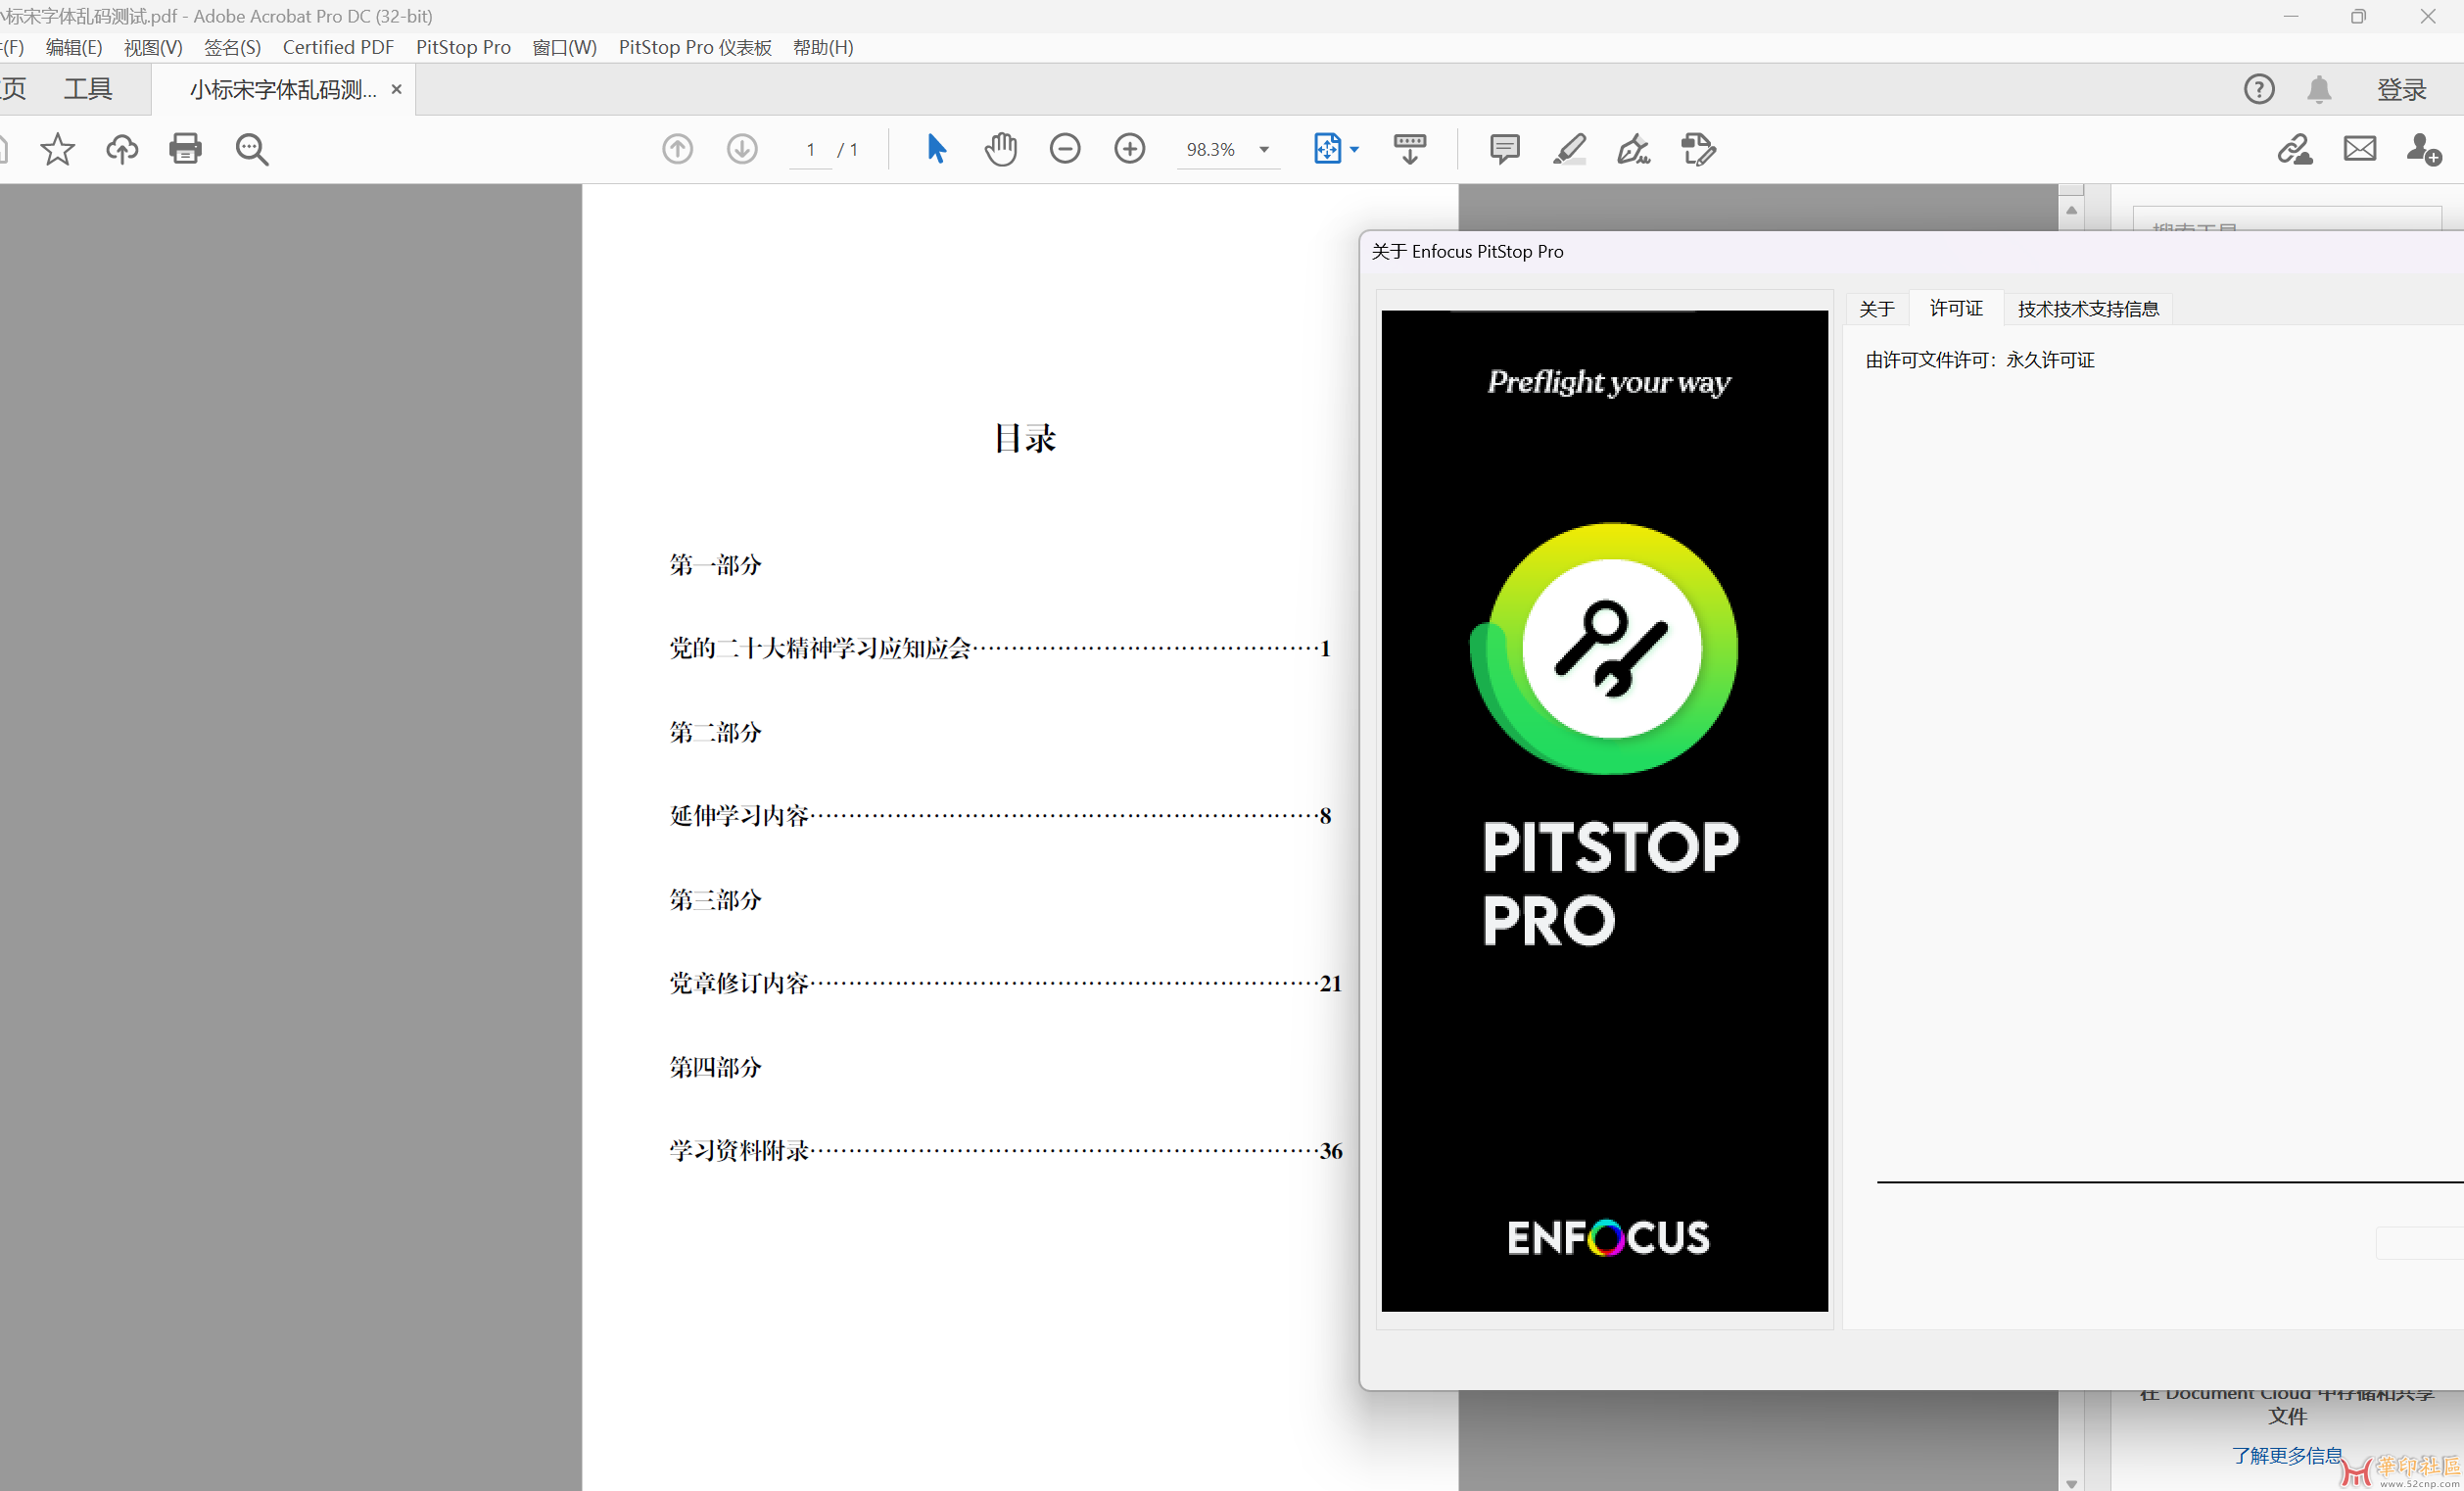Viewport: 2464px width, 1491px height.
Task: Go to next page arrow
Action: pos(741,149)
